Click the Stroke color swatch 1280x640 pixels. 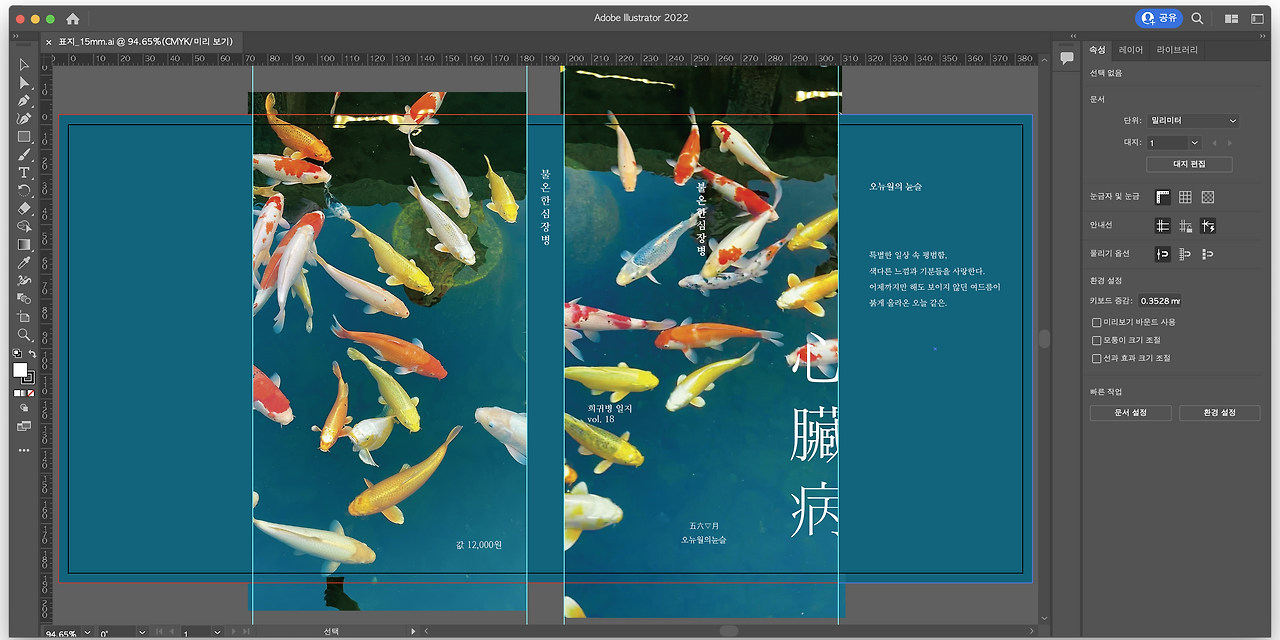29,378
